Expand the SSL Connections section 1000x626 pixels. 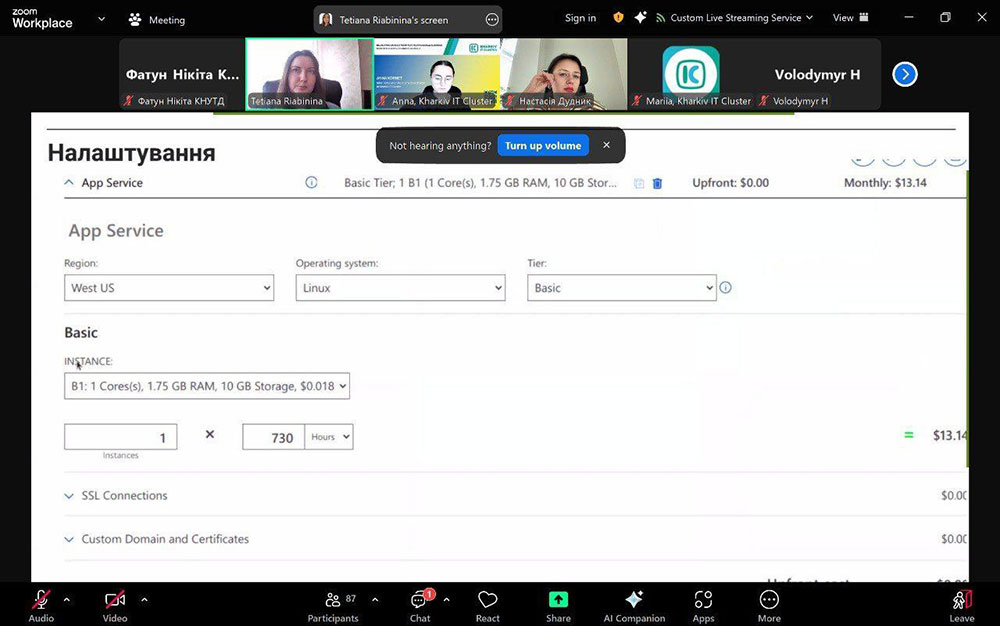coord(116,495)
